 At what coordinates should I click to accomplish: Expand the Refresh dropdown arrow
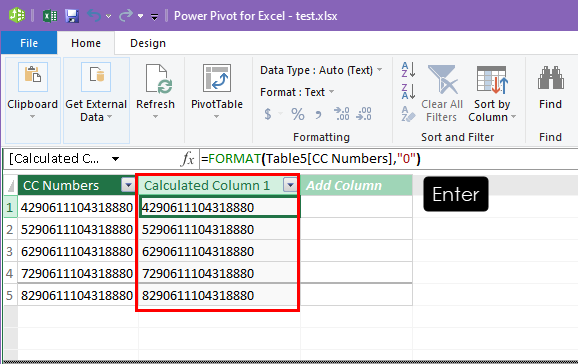point(155,117)
